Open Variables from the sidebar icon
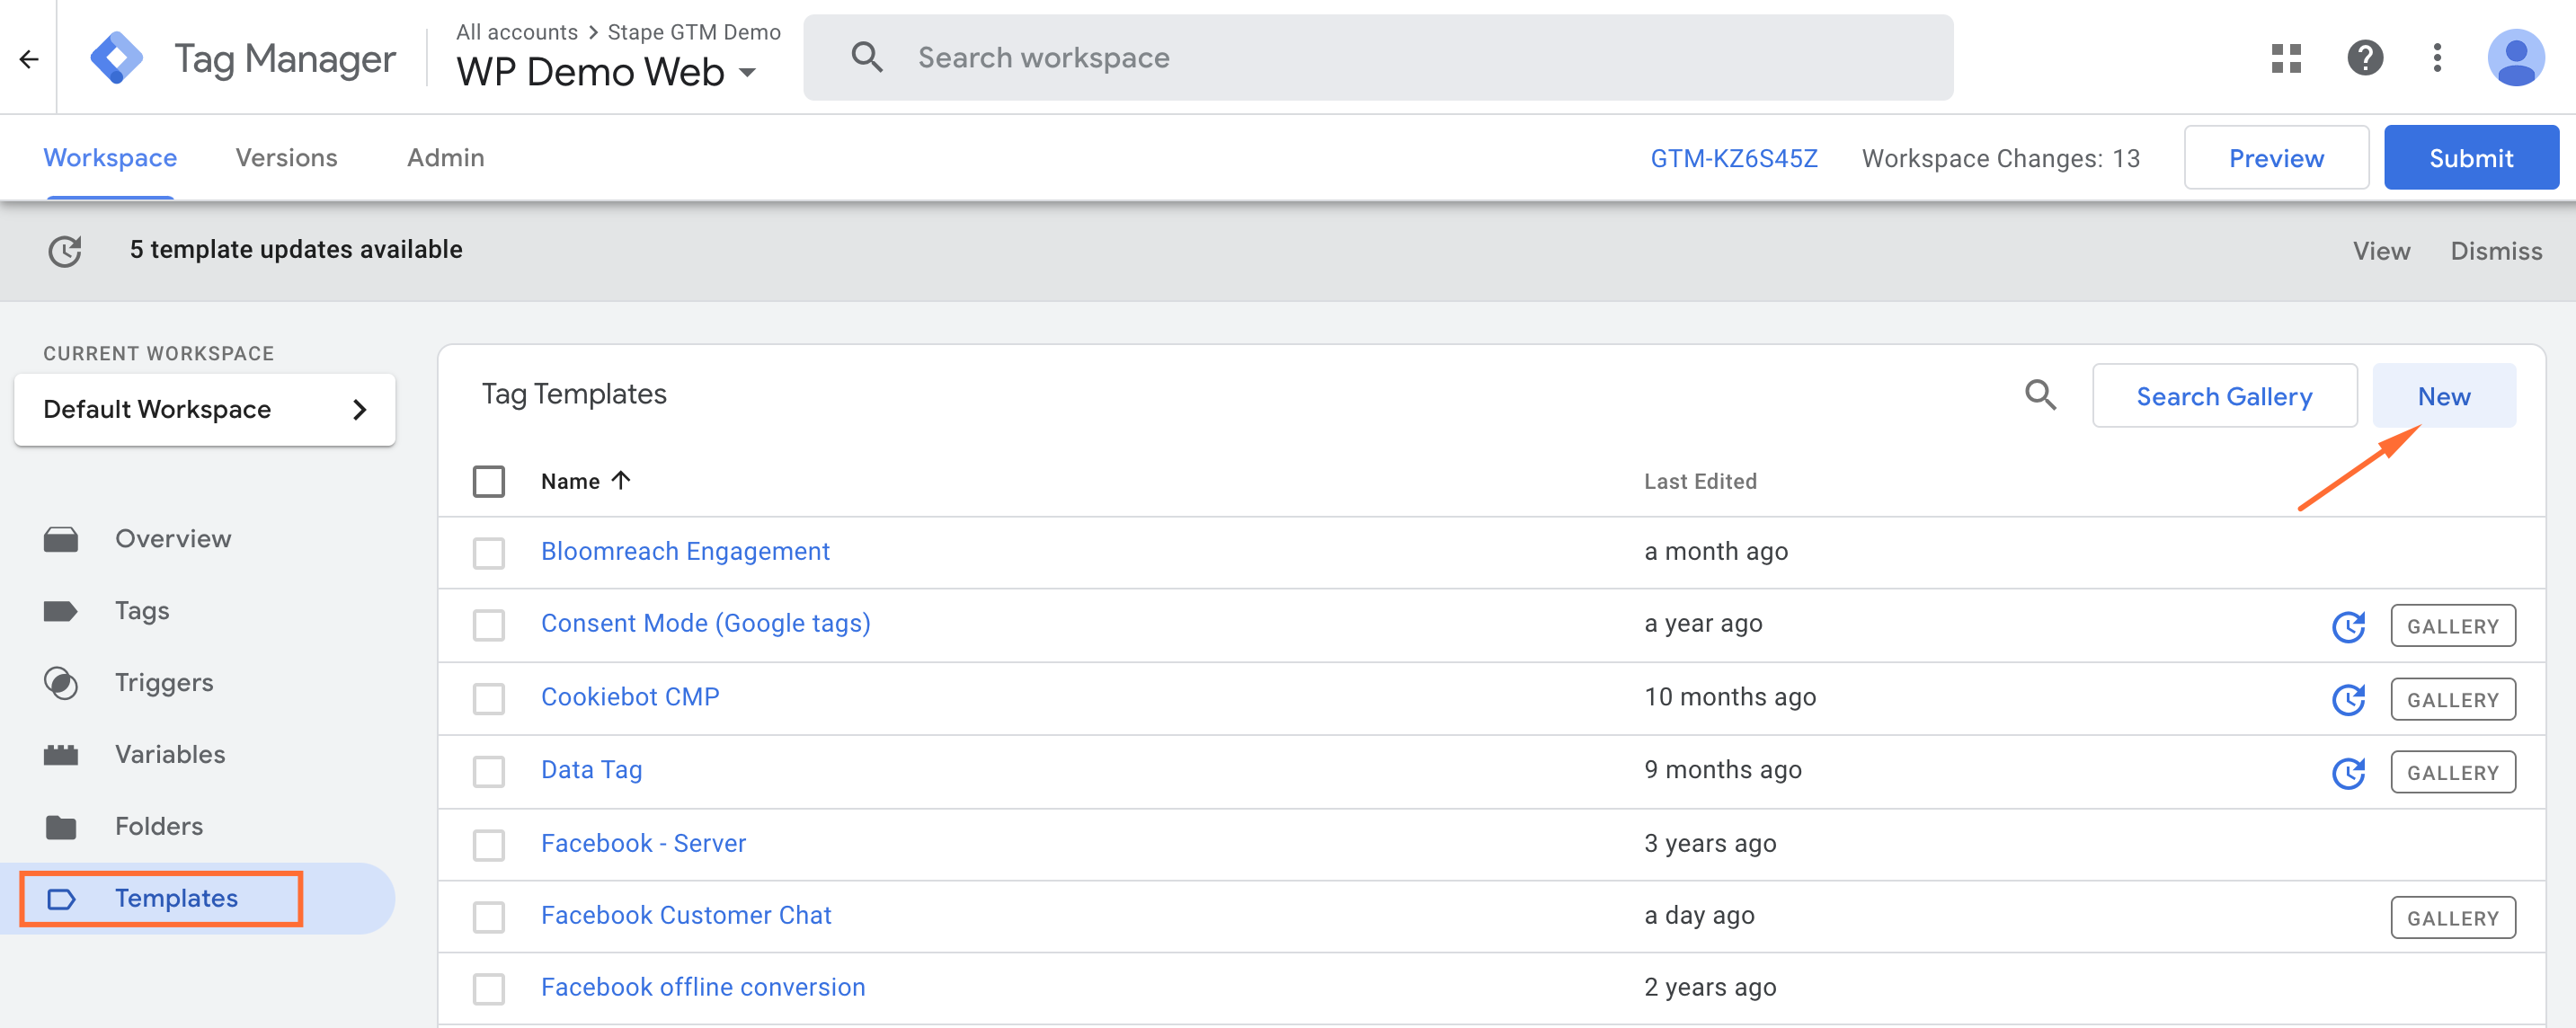Viewport: 2576px width, 1028px height. pos(62,754)
